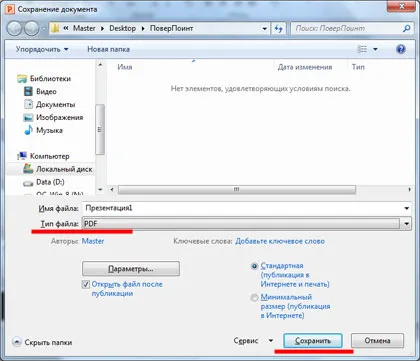Click Добавьте ключевое слово link
Image resolution: width=420 pixels, height=361 pixels.
[280, 241]
